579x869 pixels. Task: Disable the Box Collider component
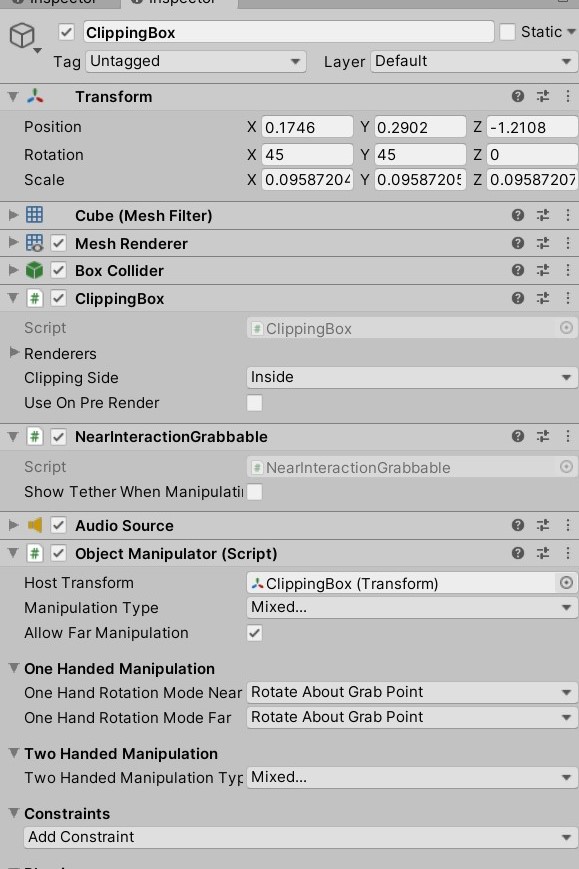(59, 270)
